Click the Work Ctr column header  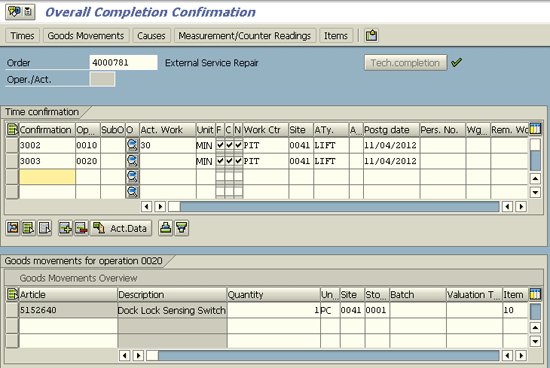coord(266,130)
